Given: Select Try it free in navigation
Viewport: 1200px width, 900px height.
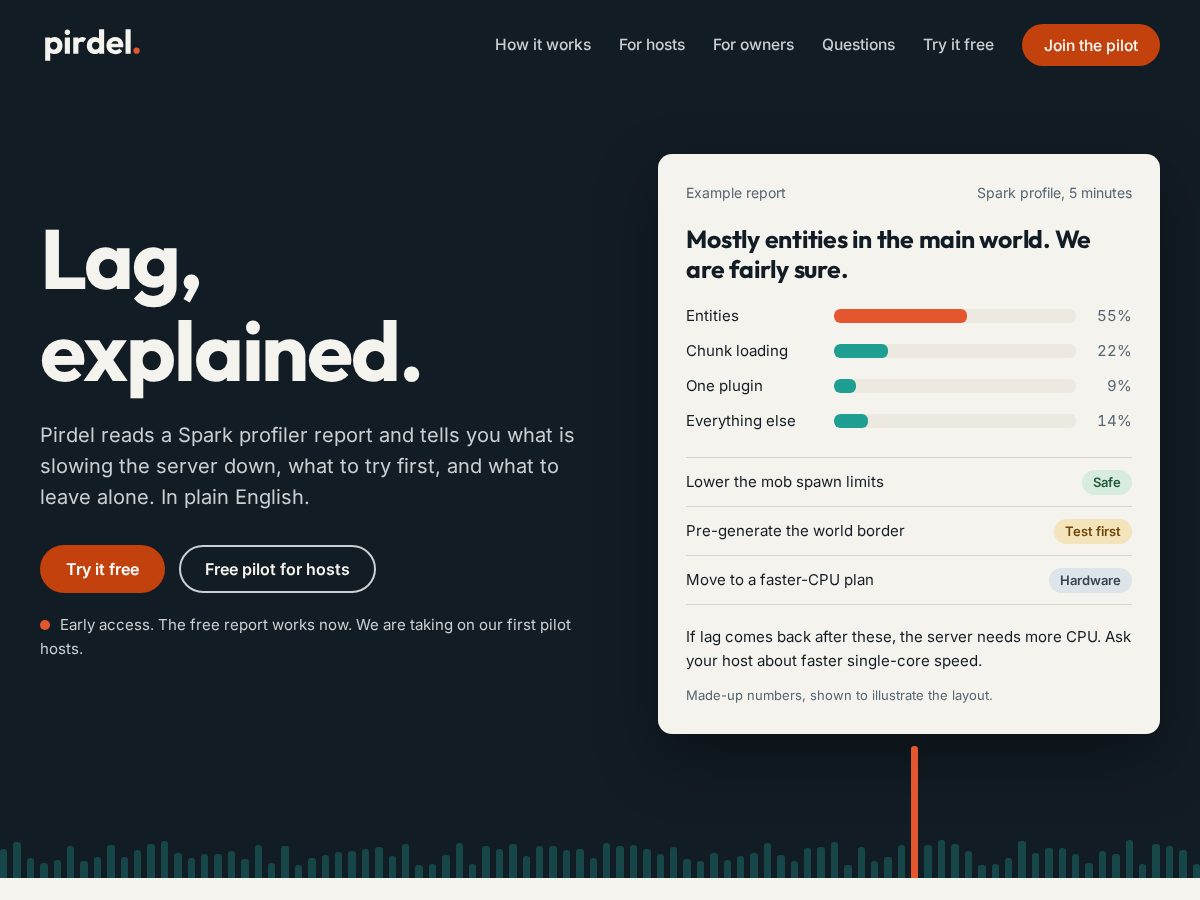Looking at the screenshot, I should coord(958,45).
